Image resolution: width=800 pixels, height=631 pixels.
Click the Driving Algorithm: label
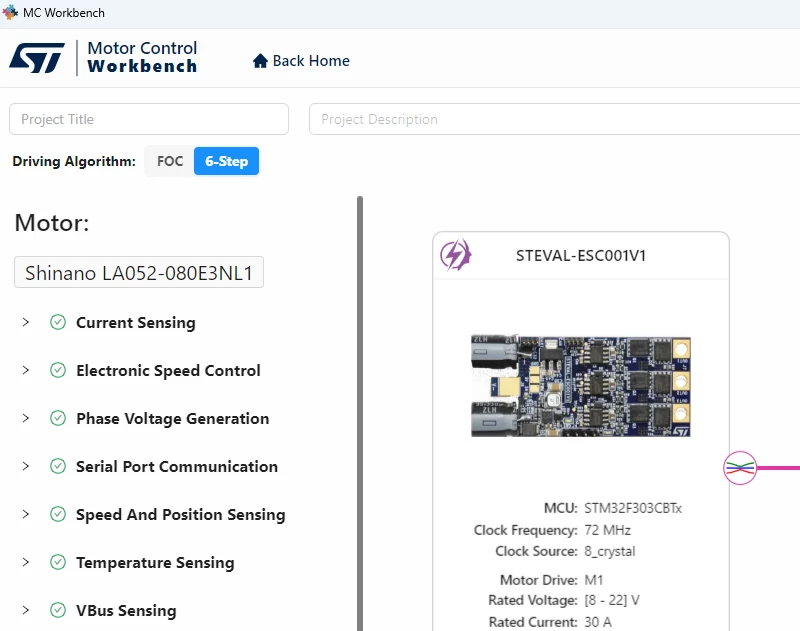click(74, 161)
